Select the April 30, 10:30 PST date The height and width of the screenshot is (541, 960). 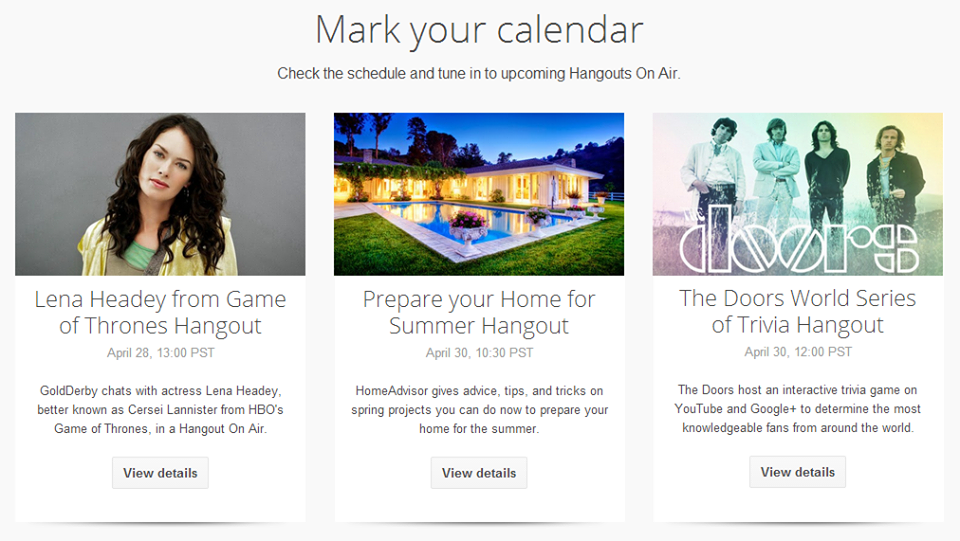tap(479, 353)
